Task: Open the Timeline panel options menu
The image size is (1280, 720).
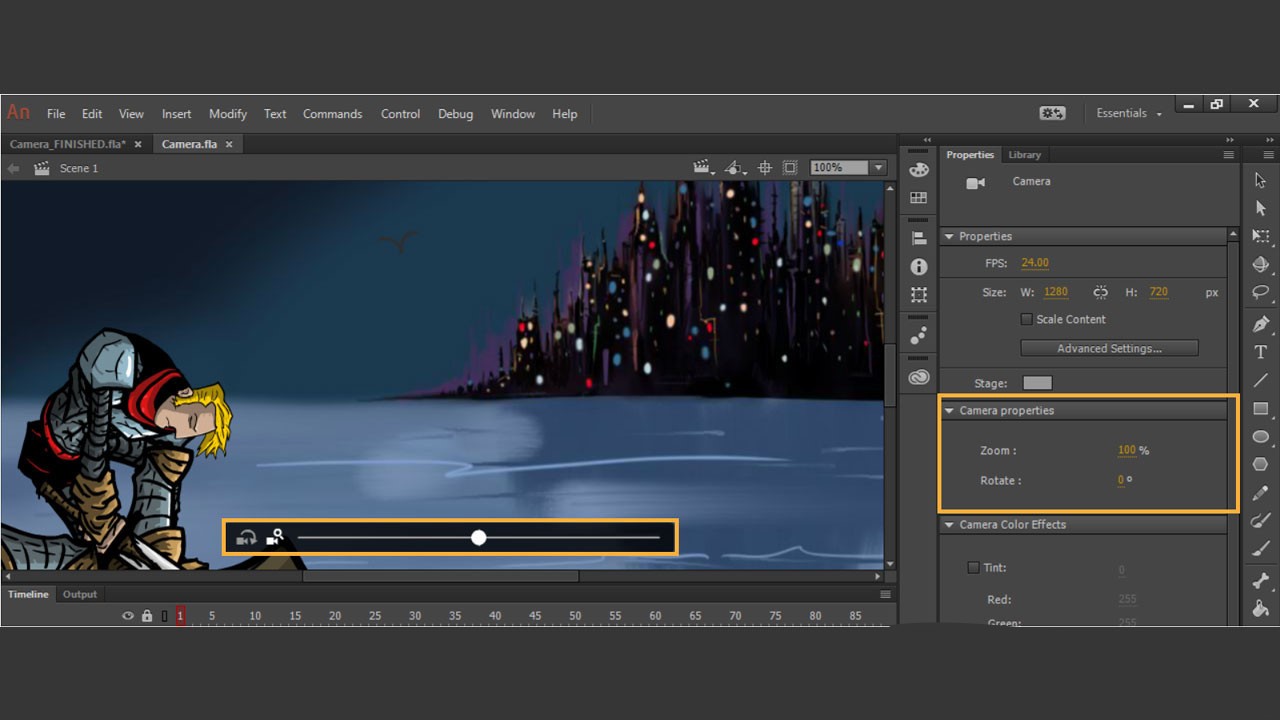Action: (885, 594)
